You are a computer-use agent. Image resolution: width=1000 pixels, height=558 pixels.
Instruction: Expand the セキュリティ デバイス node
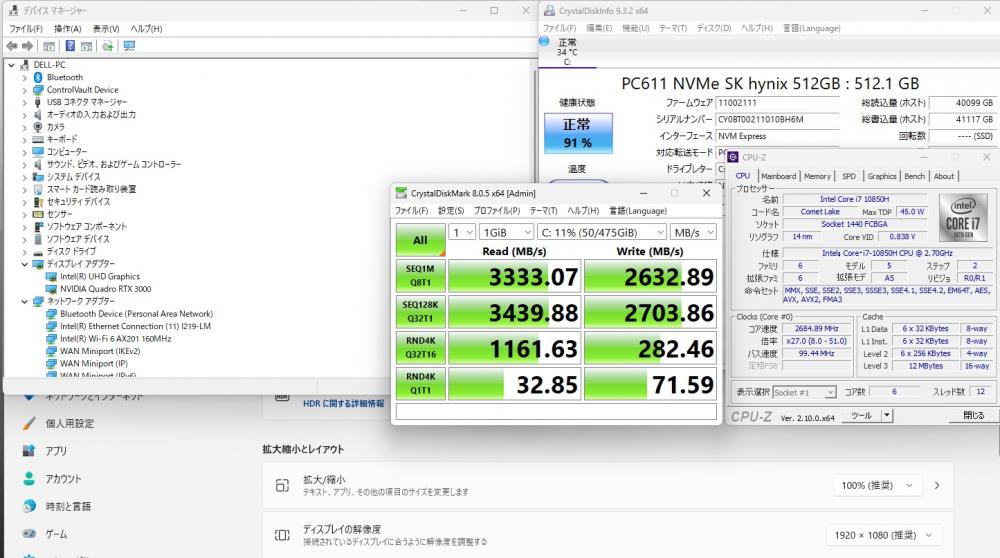25,202
